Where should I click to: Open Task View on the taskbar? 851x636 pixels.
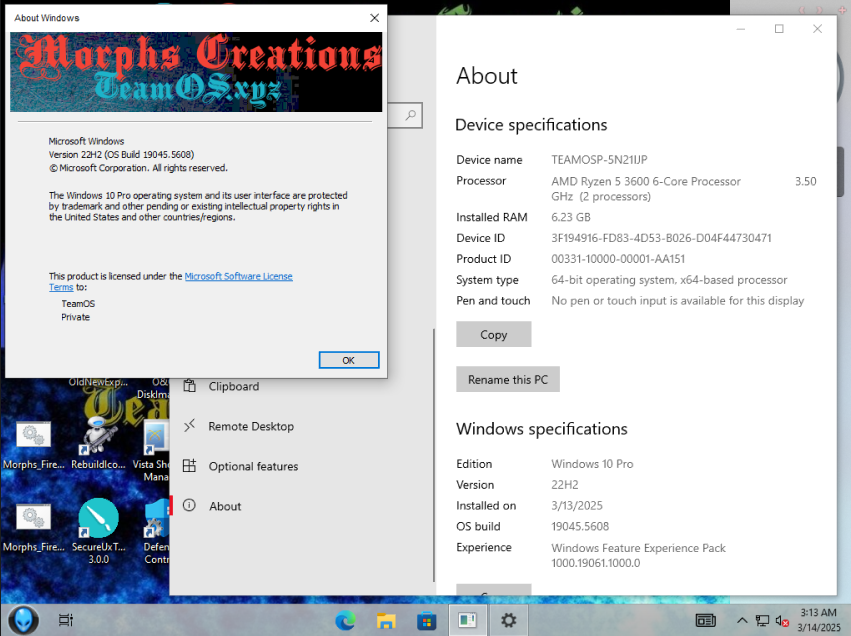(66, 620)
